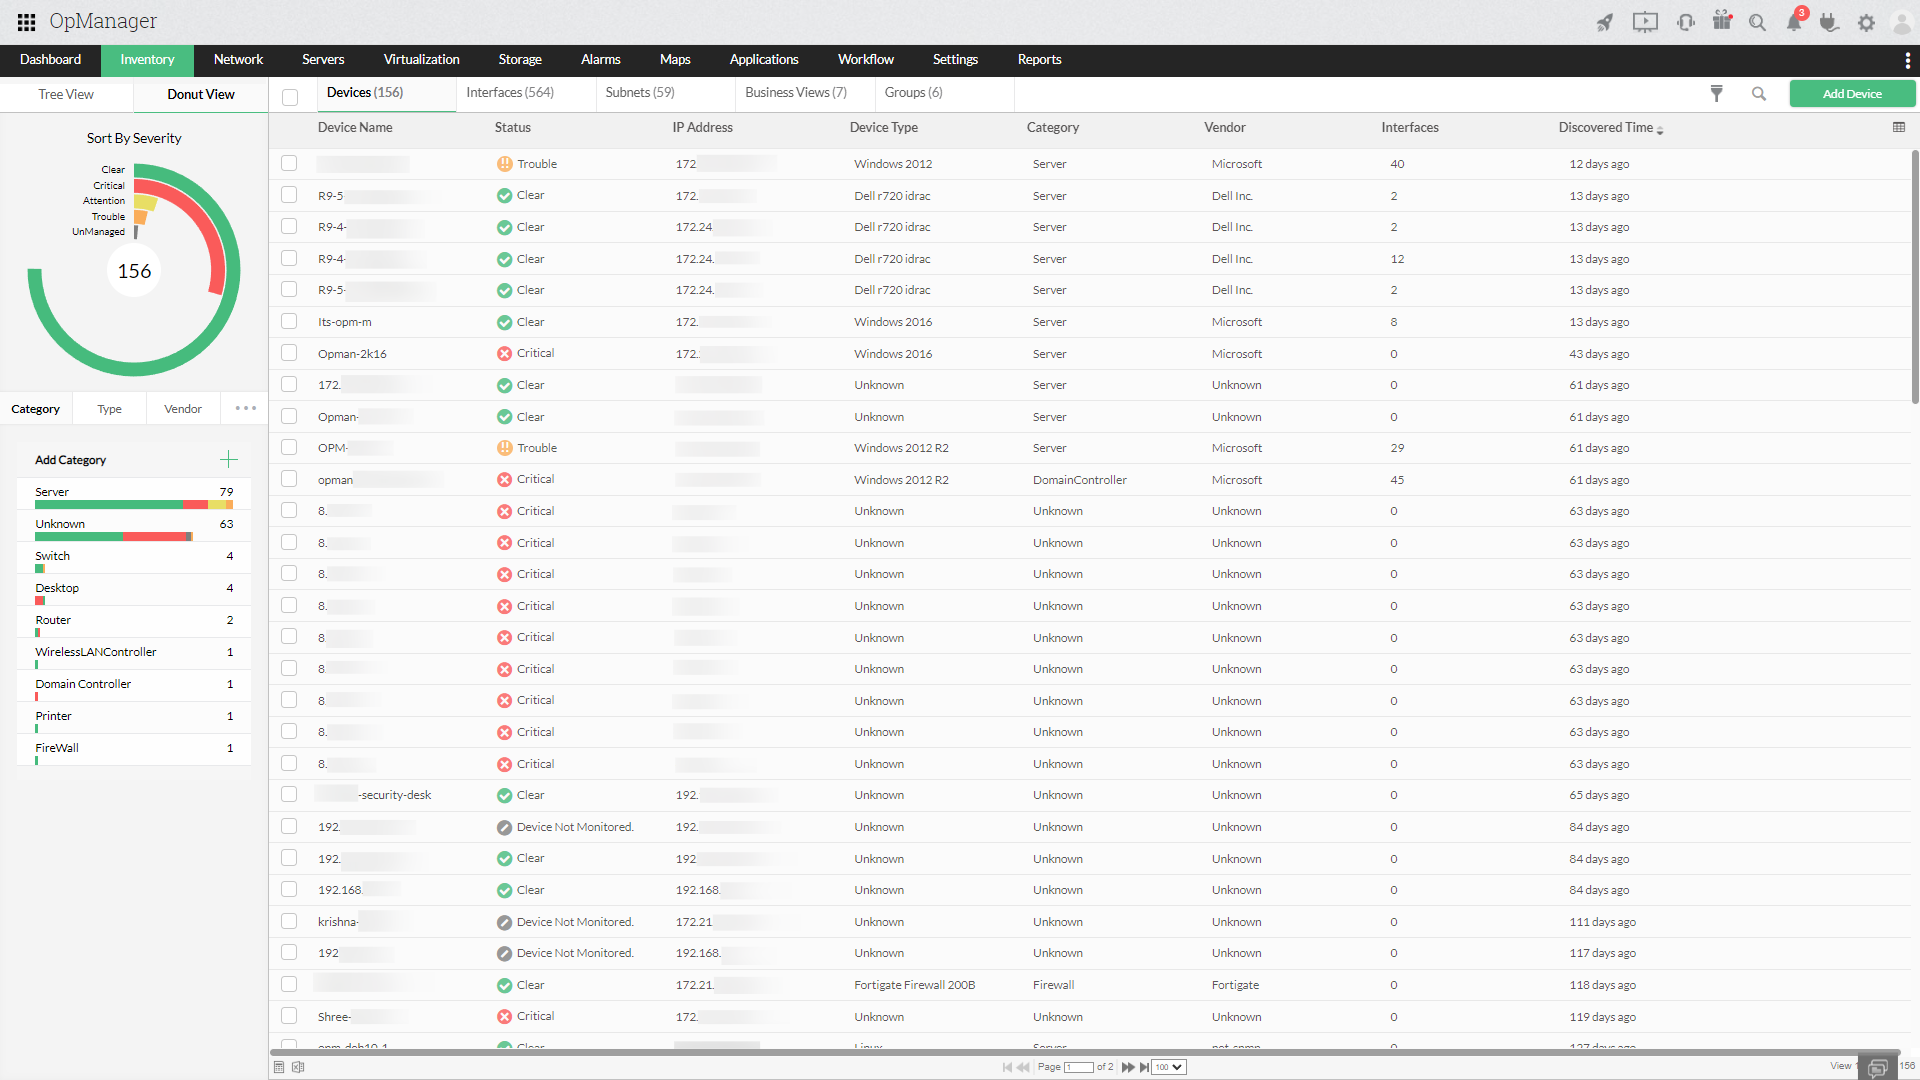
Task: Click Add Category plus button
Action: (228, 459)
